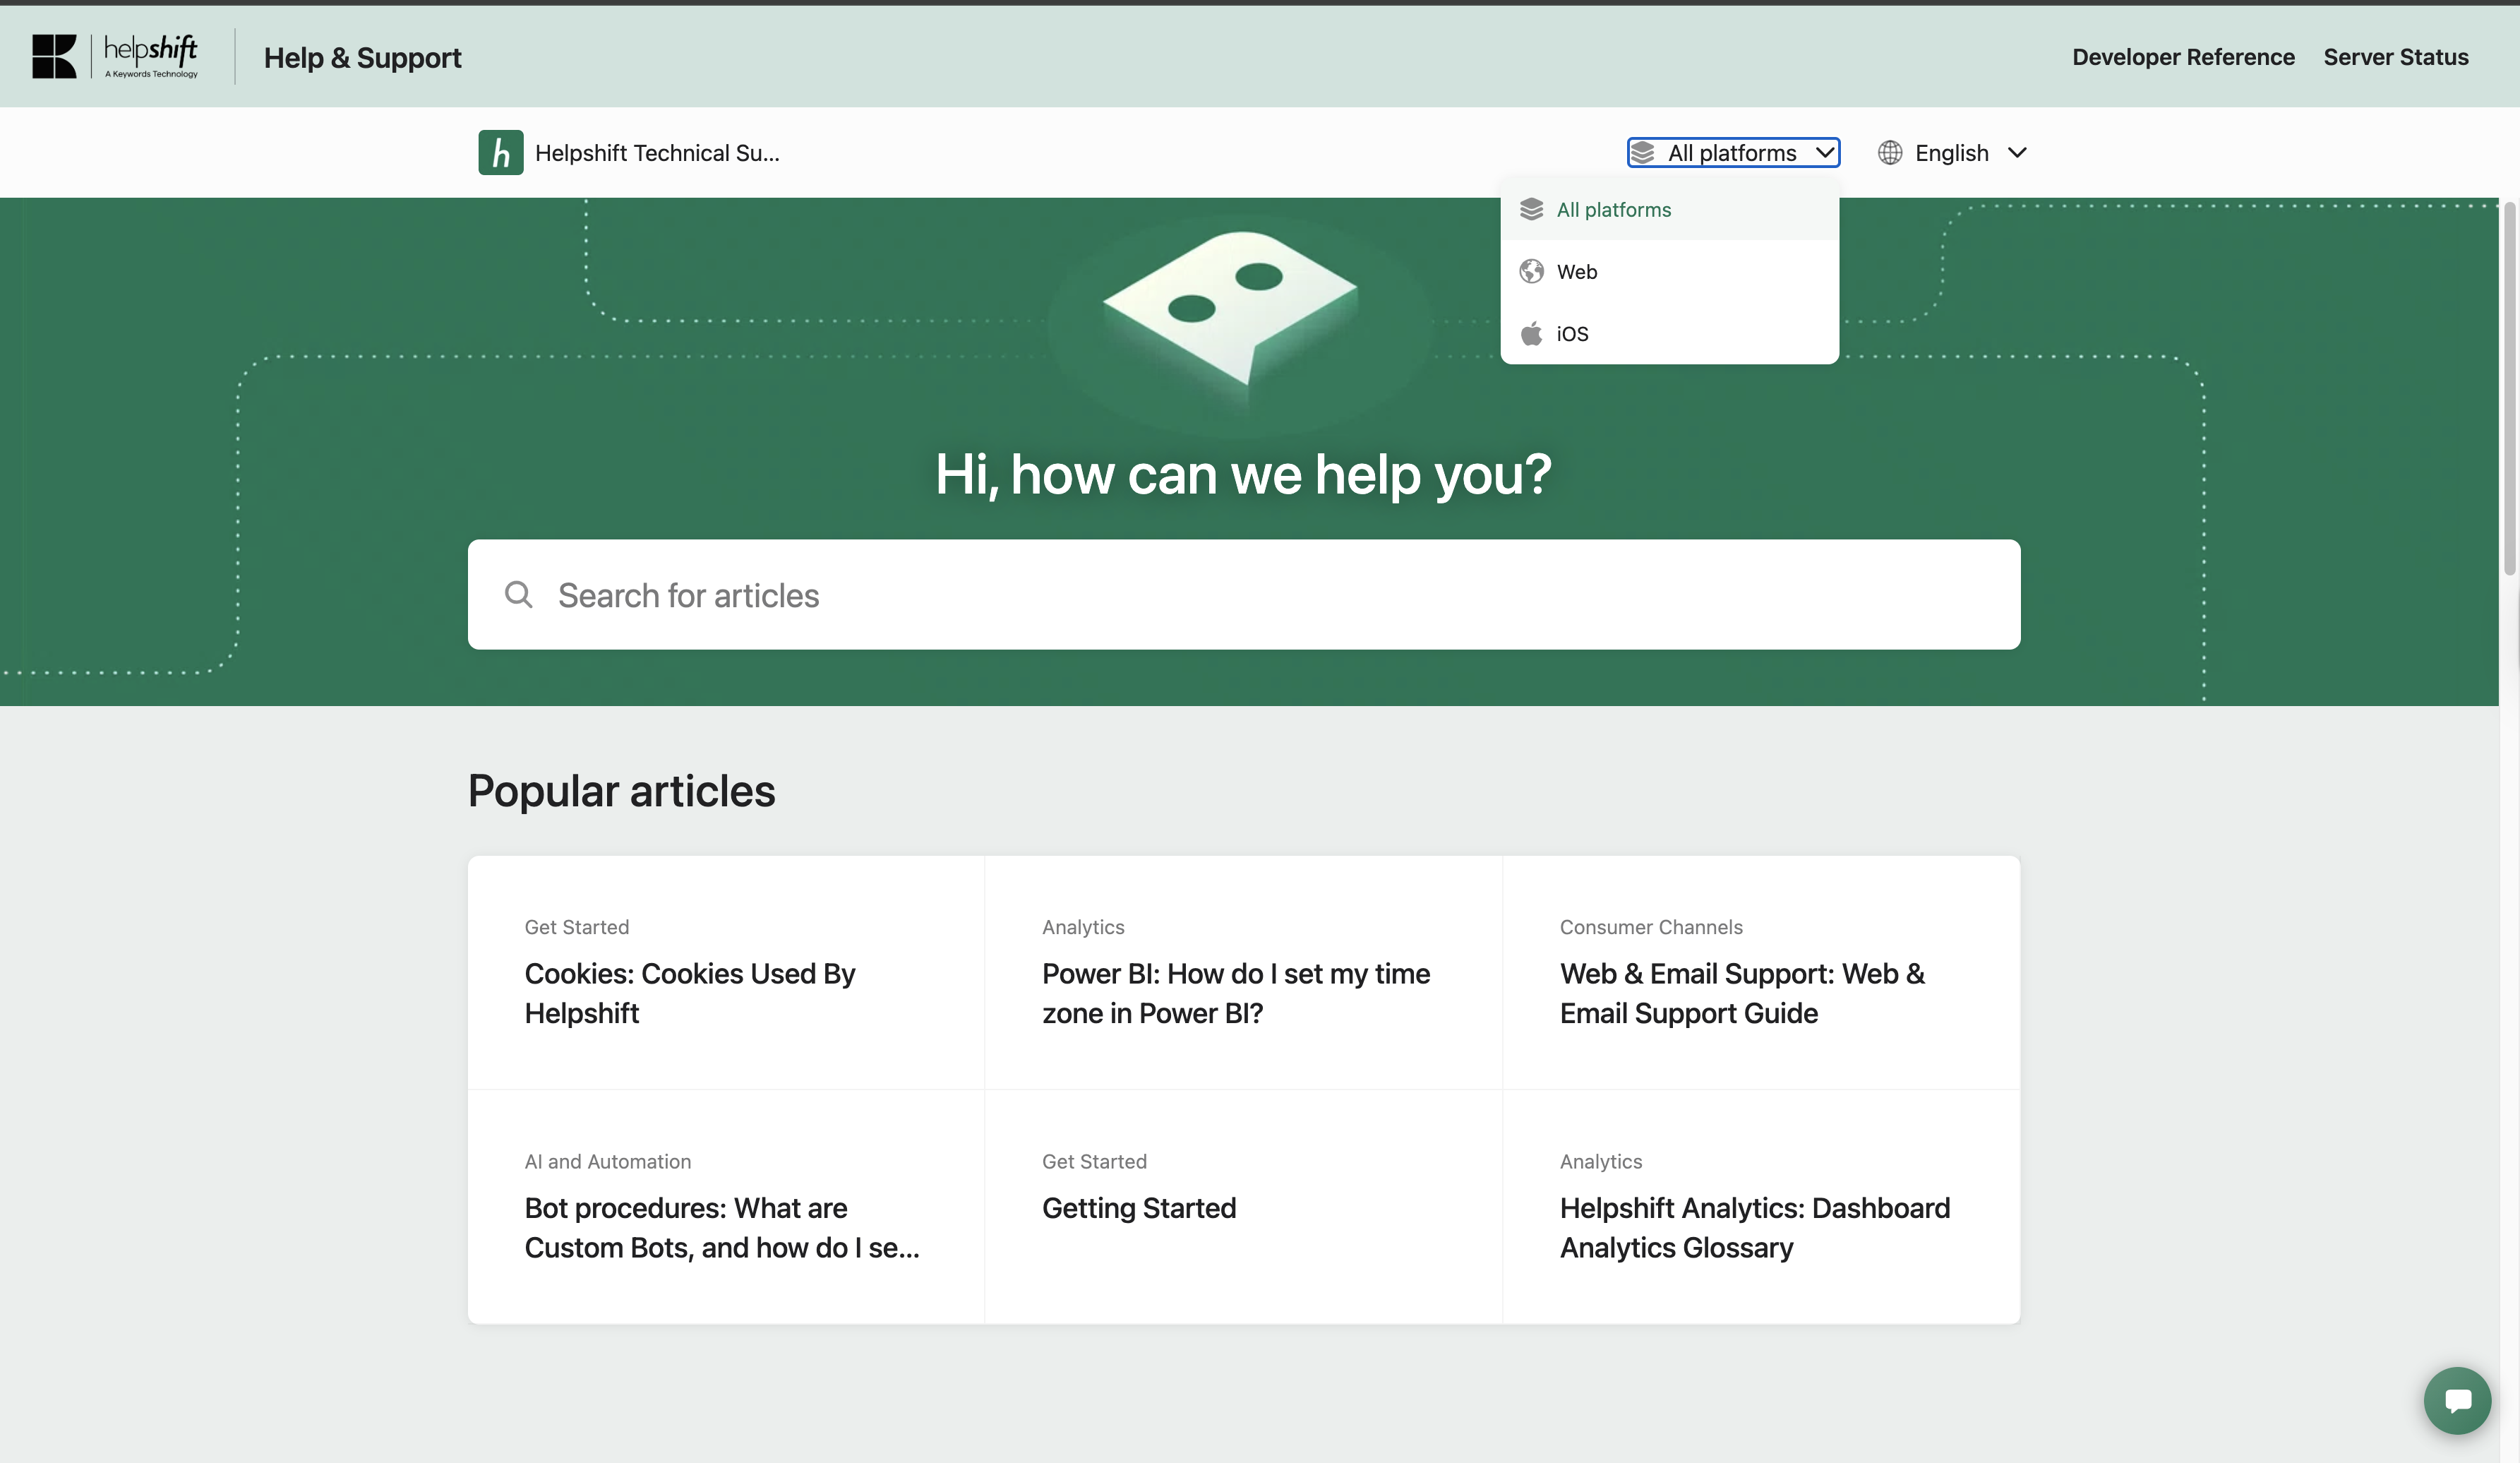
Task: Select All platforms from the list
Action: click(x=1669, y=210)
